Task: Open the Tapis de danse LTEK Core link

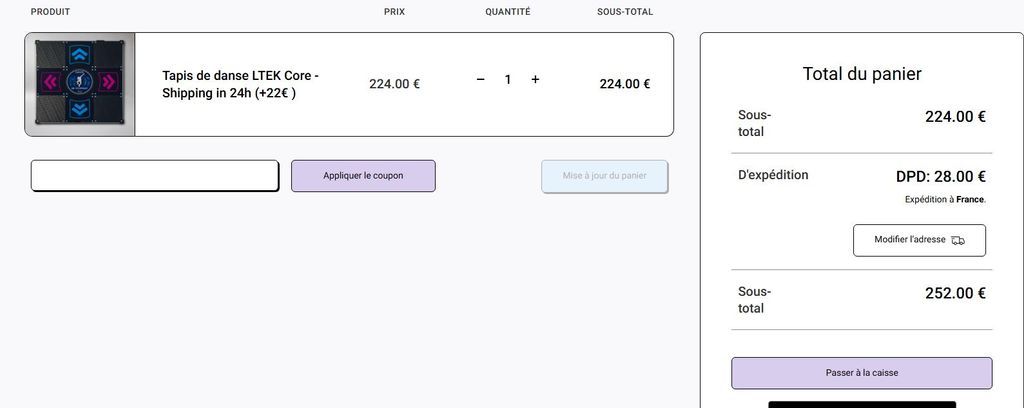Action: click(x=240, y=84)
